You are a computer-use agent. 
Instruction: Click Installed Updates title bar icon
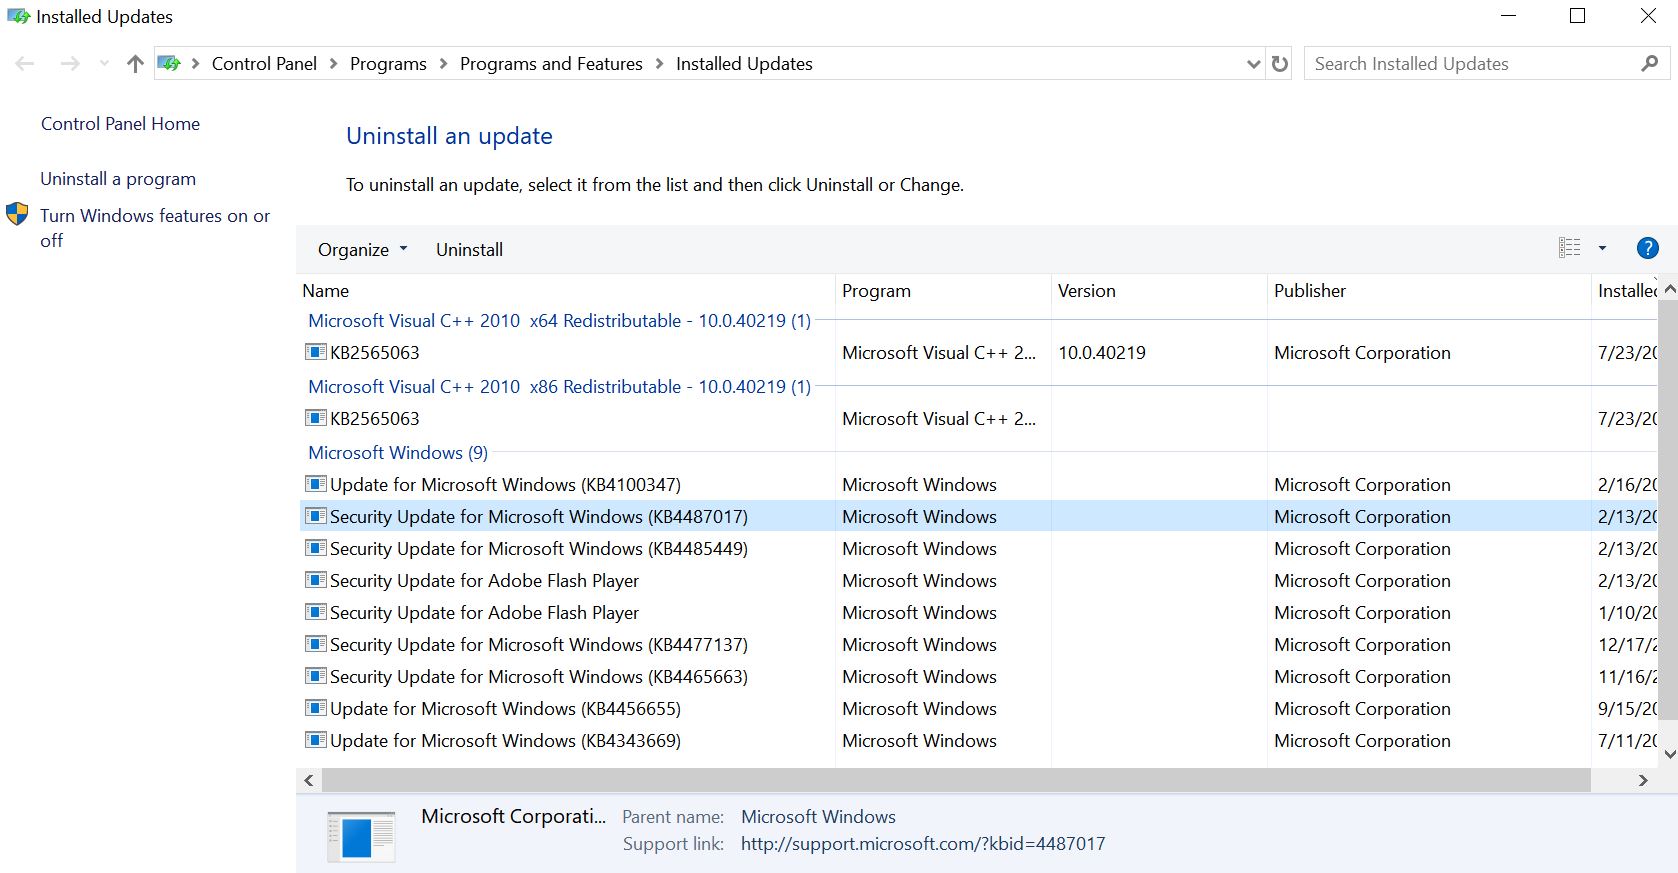click(x=18, y=16)
